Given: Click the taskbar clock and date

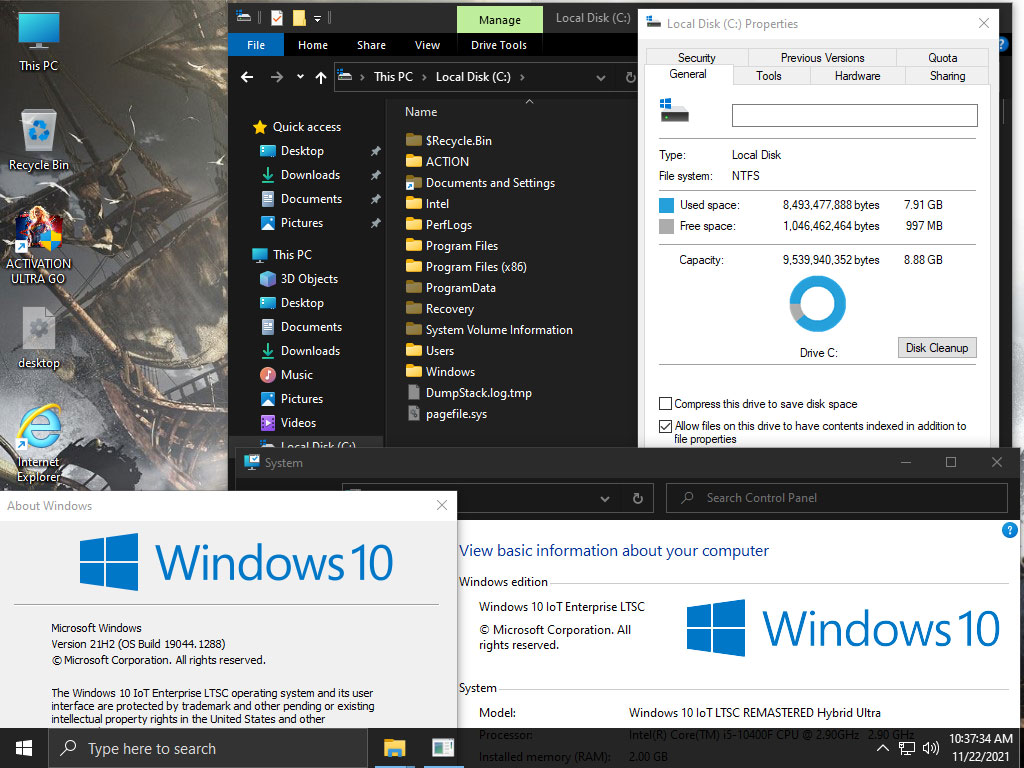Looking at the screenshot, I should pos(980,748).
